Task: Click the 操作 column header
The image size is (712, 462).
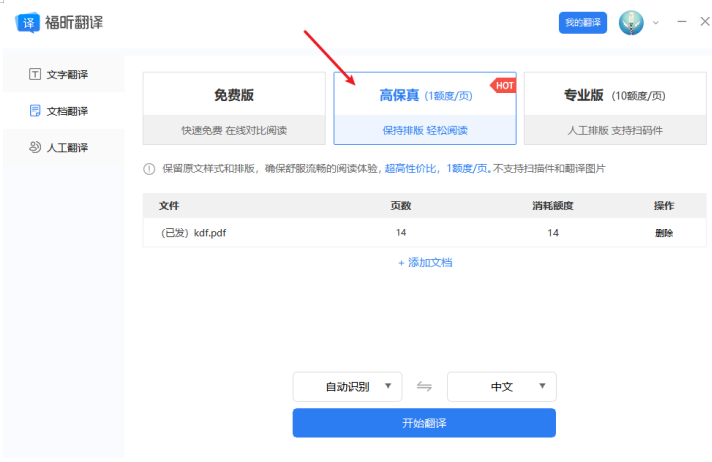Action: tap(664, 206)
